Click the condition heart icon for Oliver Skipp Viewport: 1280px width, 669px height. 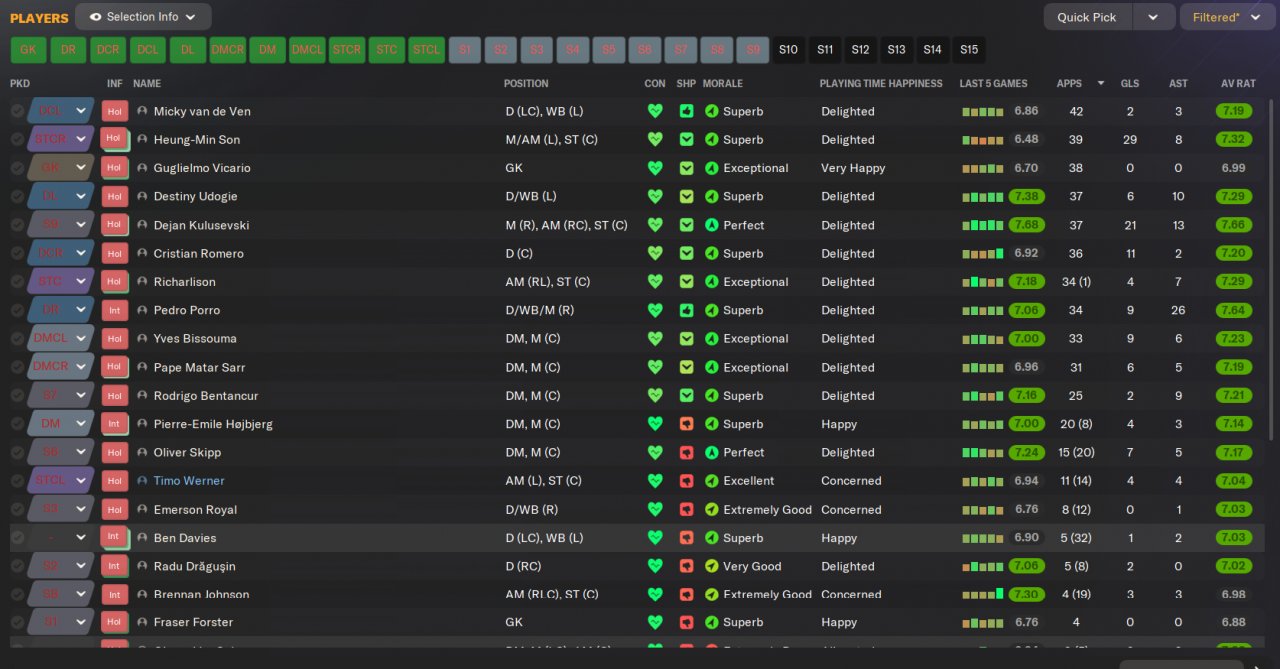(655, 453)
